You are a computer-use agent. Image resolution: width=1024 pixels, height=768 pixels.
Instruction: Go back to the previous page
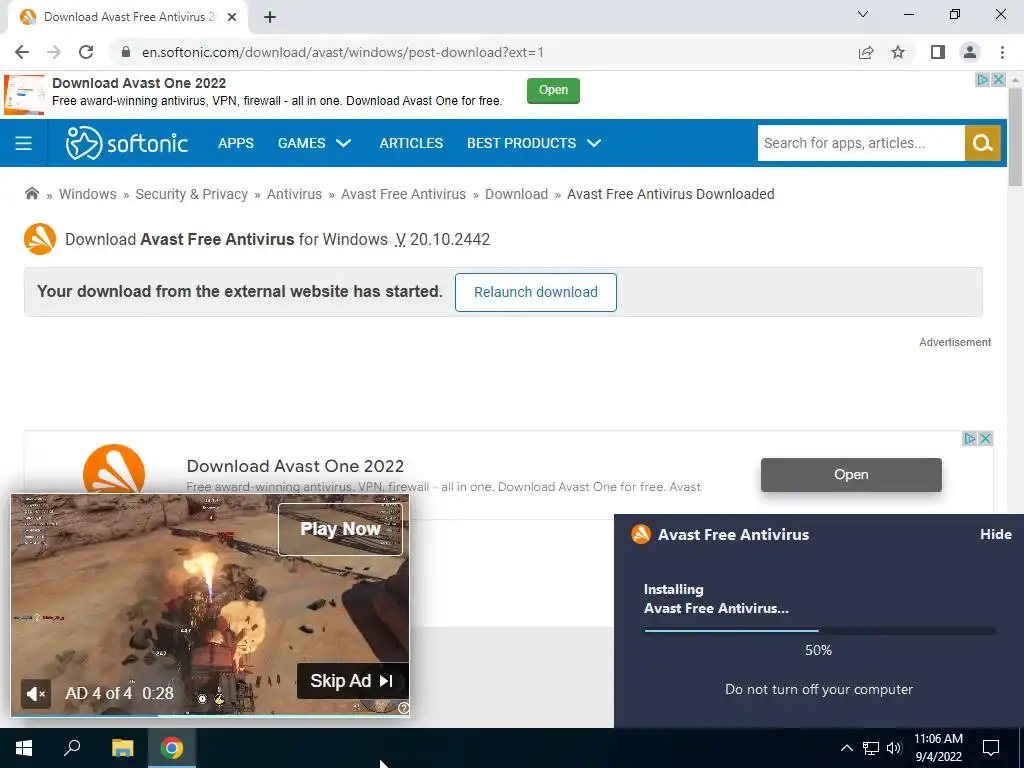coord(22,52)
